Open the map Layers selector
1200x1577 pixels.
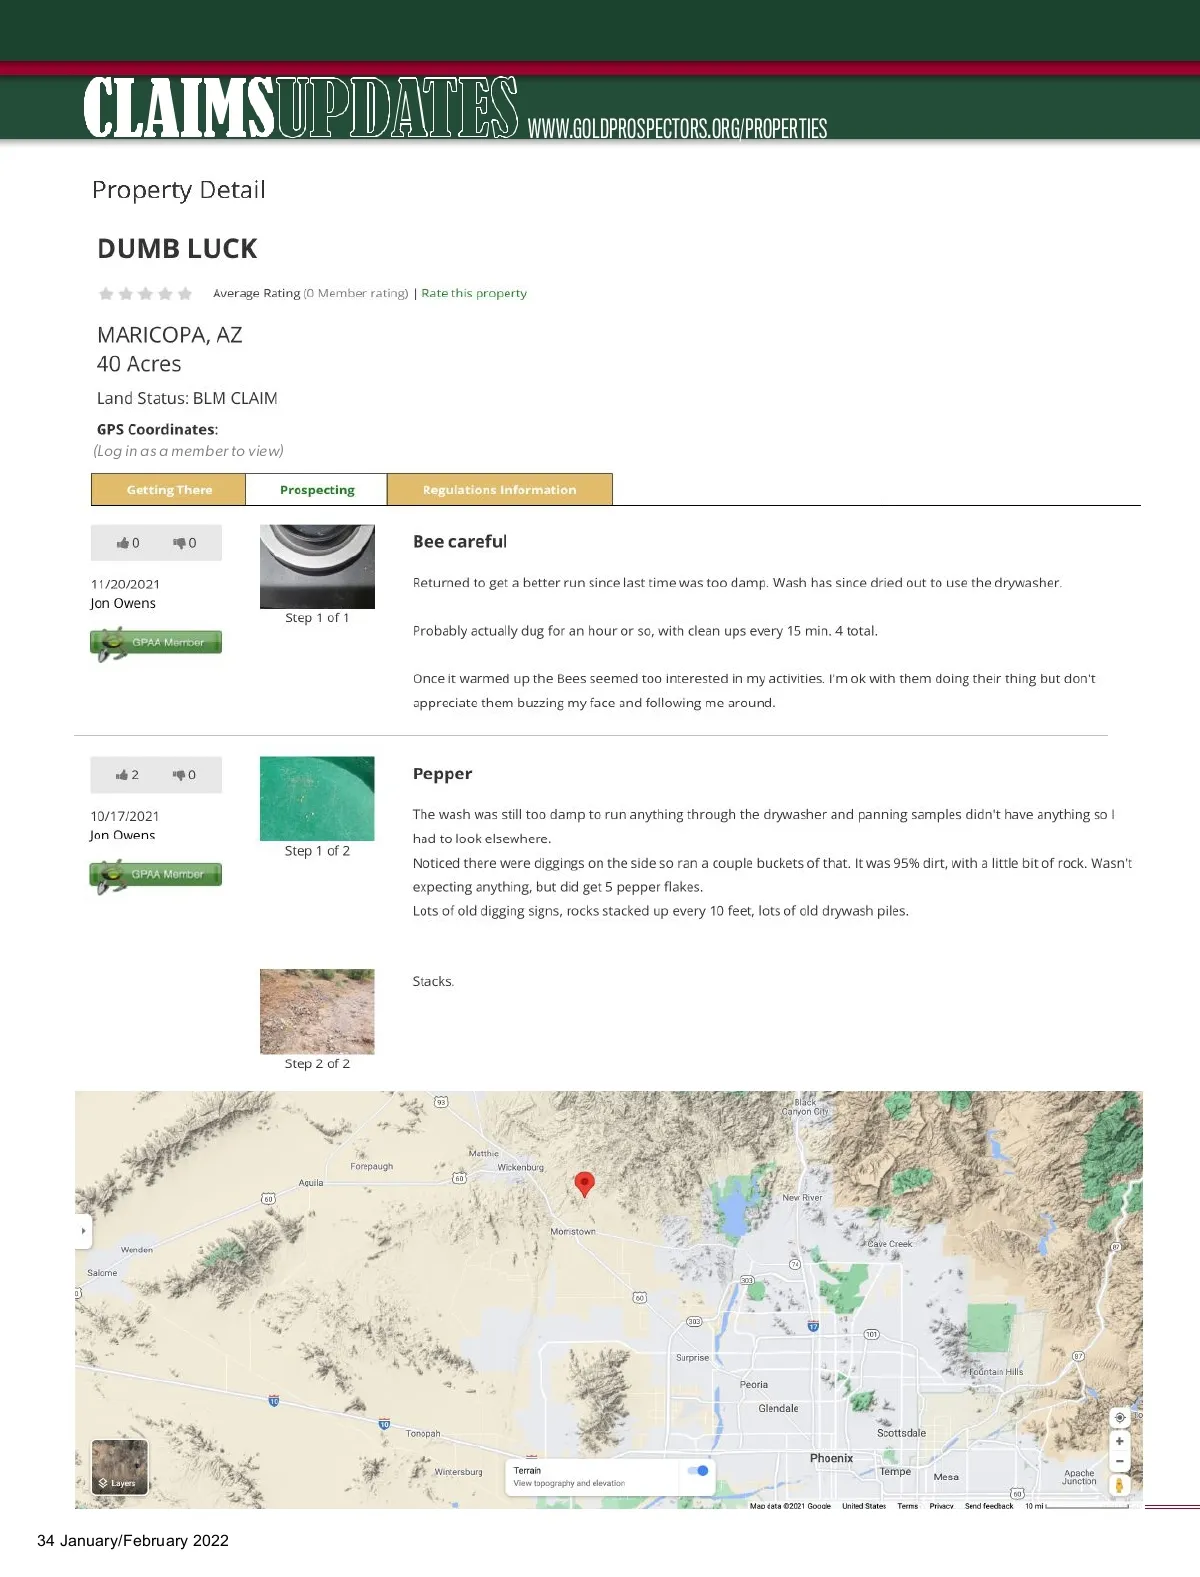click(x=119, y=1466)
